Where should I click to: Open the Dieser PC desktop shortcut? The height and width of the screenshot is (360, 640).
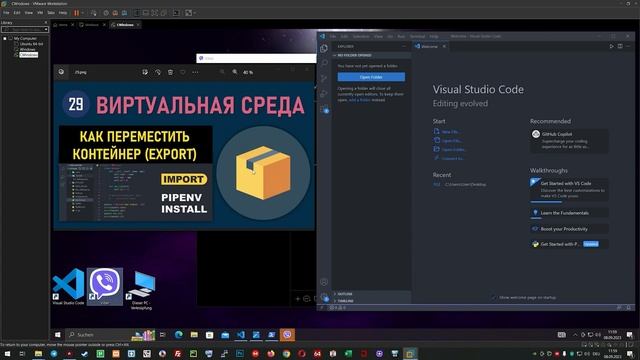tap(142, 289)
